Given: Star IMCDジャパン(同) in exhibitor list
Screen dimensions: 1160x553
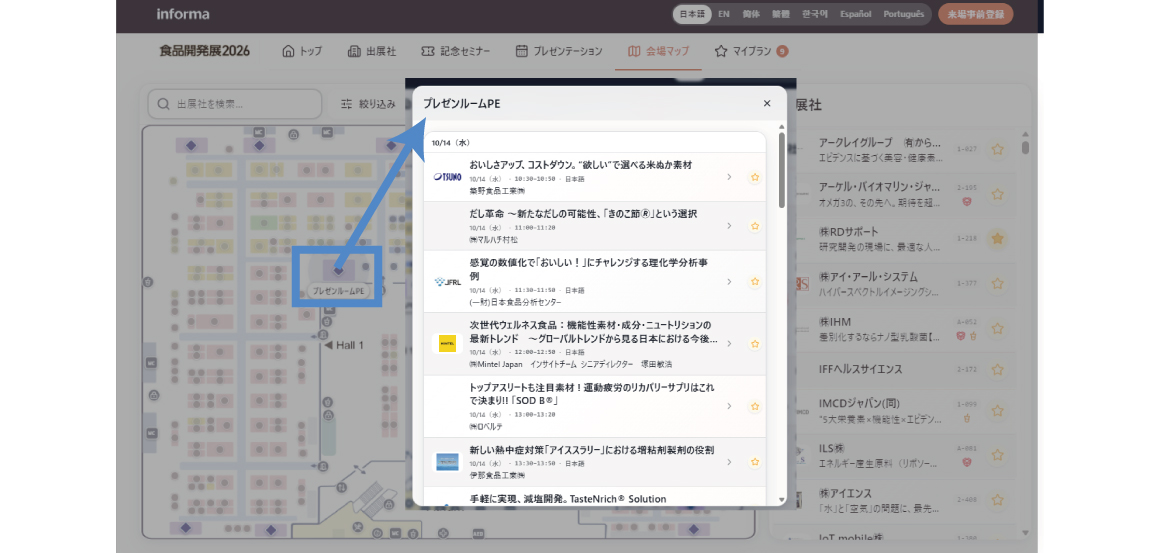Looking at the screenshot, I should coord(997,411).
